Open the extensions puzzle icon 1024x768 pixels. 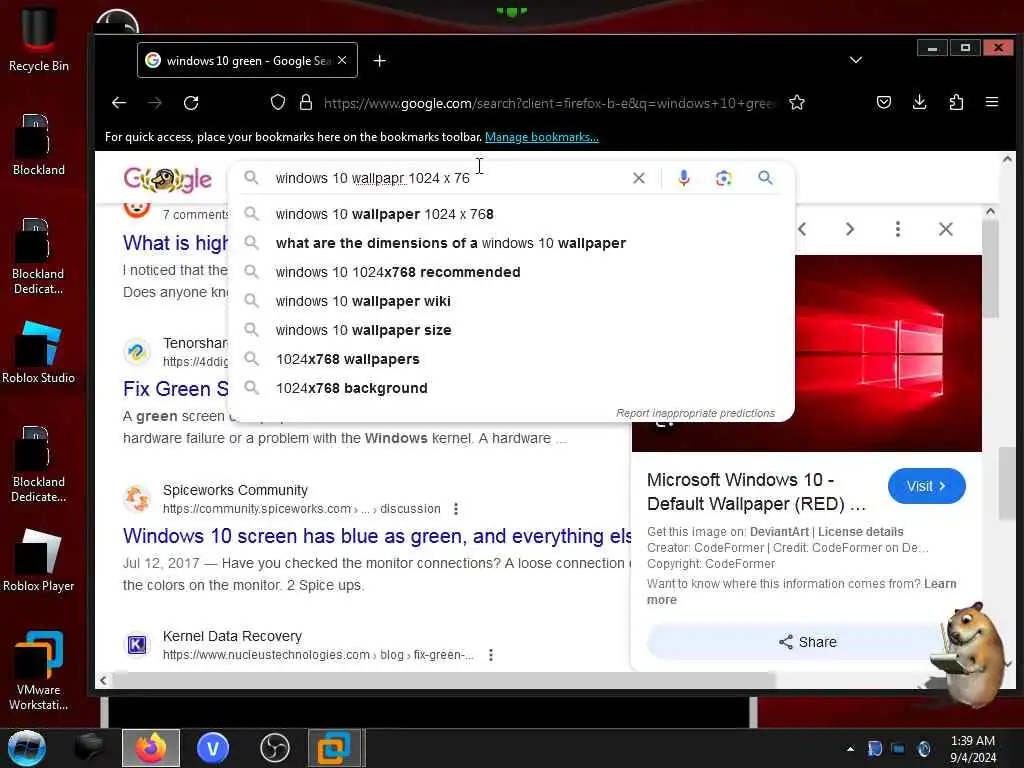click(x=956, y=103)
